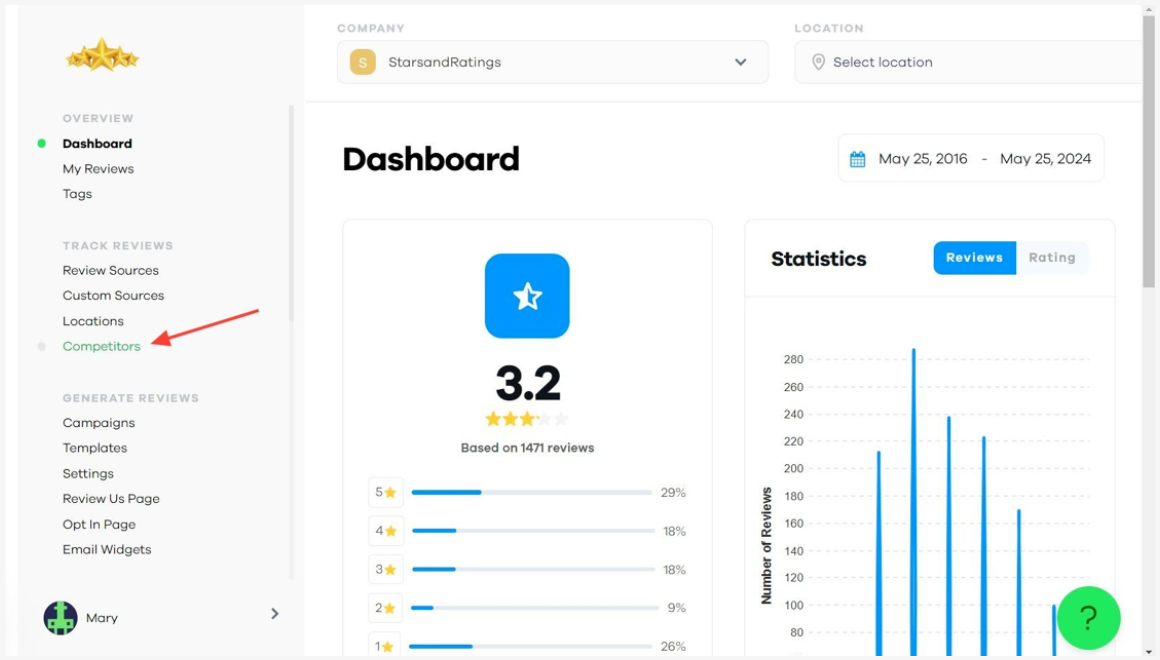
Task: Open Tags in the sidebar
Action: click(77, 194)
